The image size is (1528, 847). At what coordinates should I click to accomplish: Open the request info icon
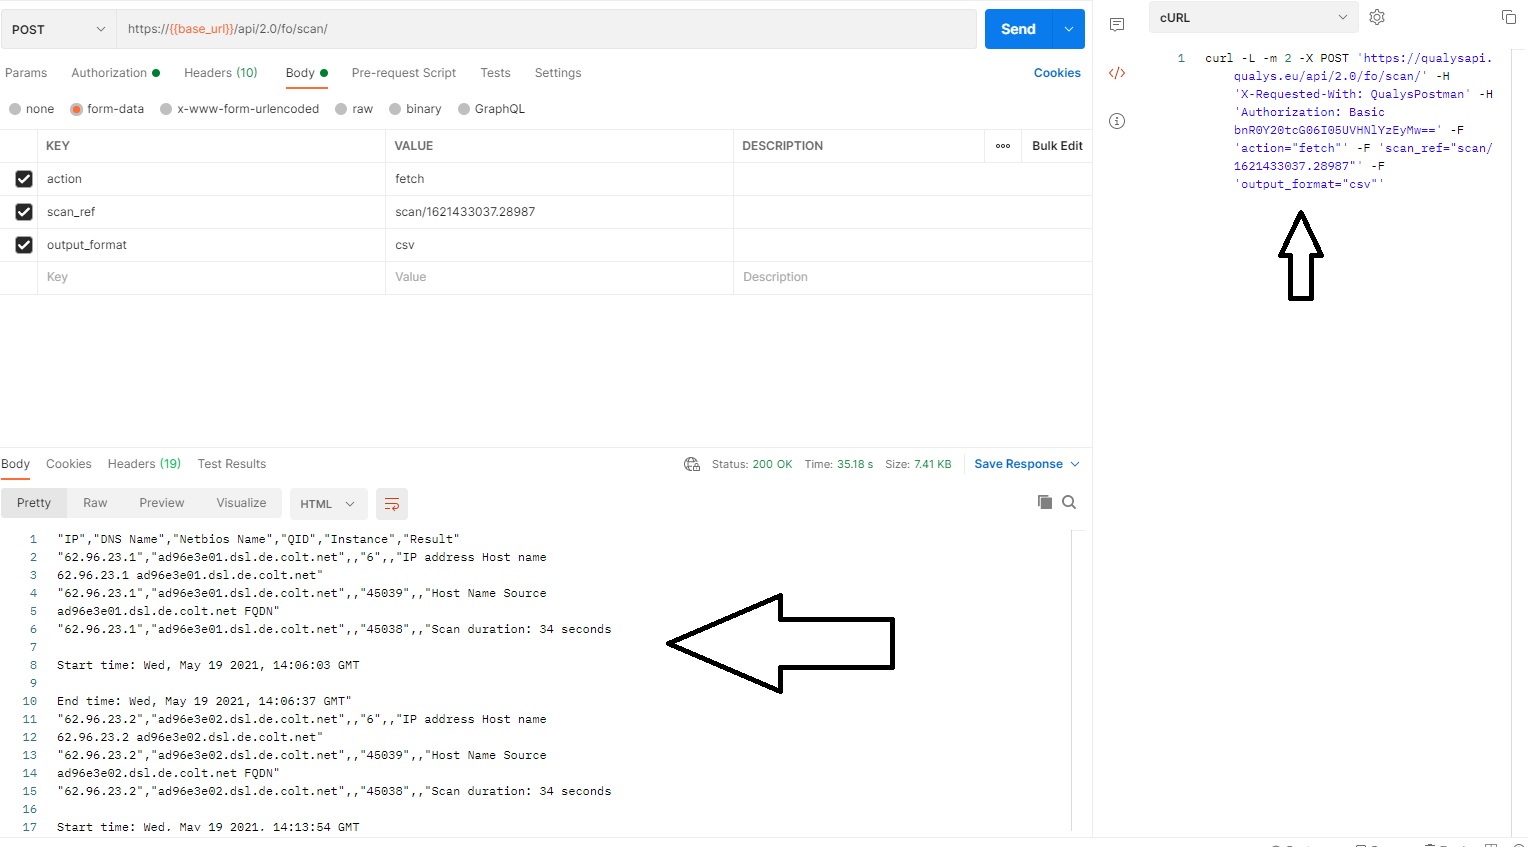[1117, 121]
